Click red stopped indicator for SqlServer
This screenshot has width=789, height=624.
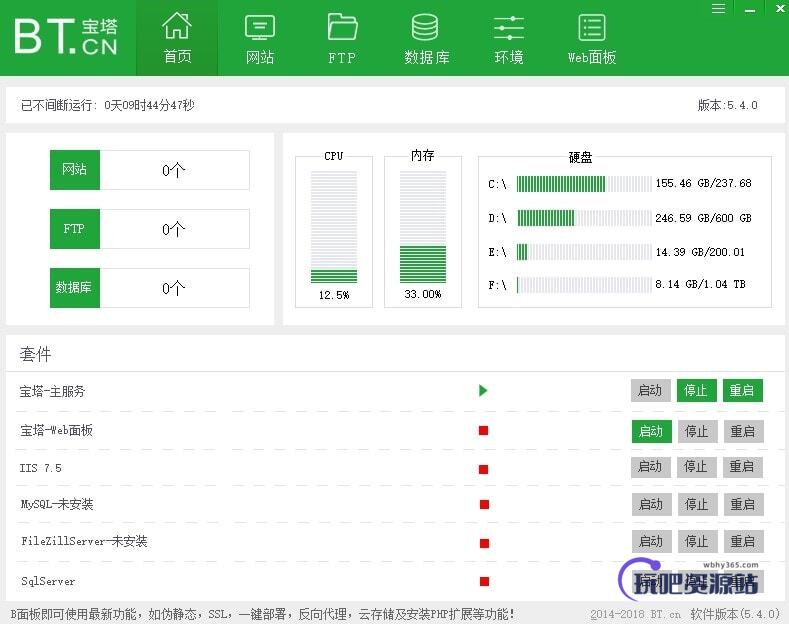point(484,581)
